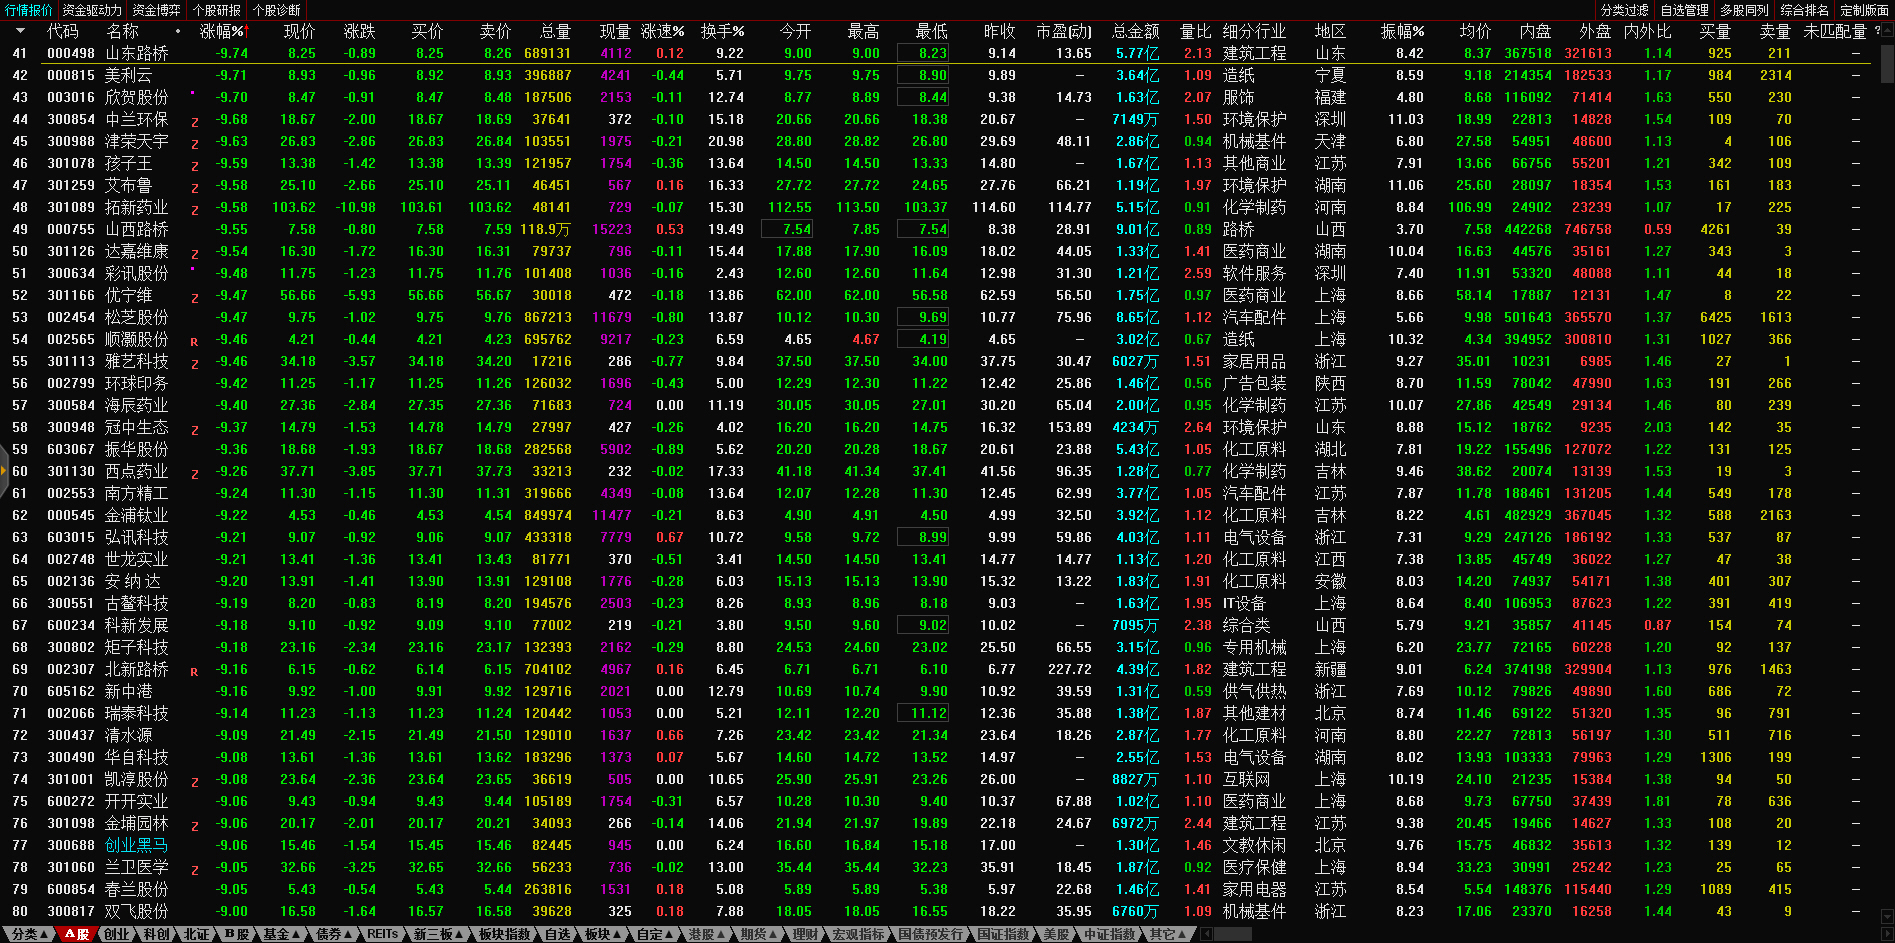Click the question mark help icon in header
The height and width of the screenshot is (943, 1895).
(x=1877, y=31)
